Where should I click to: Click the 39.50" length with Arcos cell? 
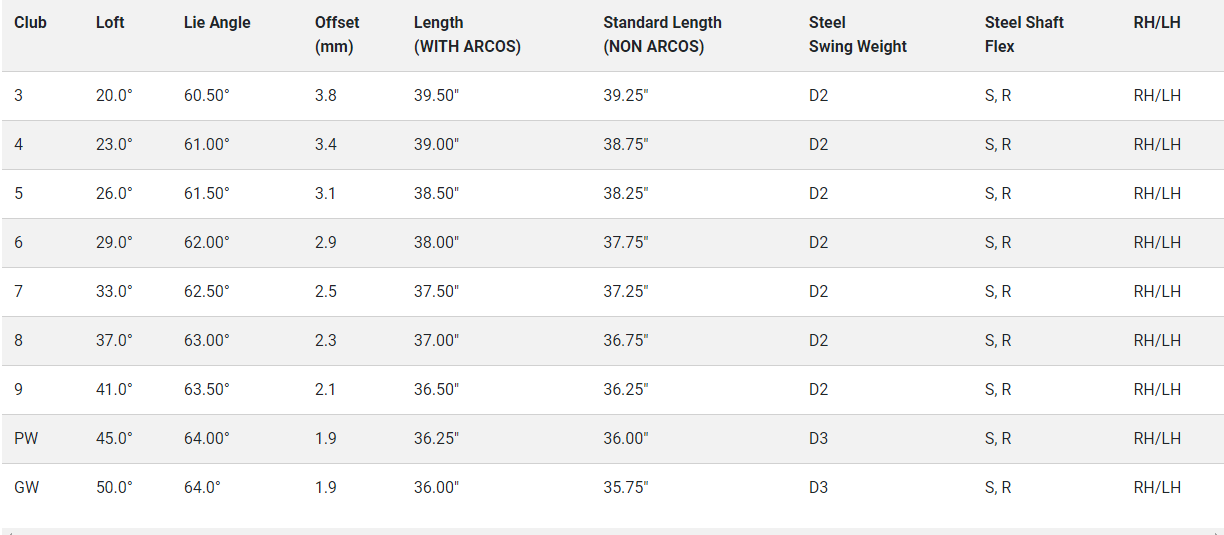(x=436, y=96)
